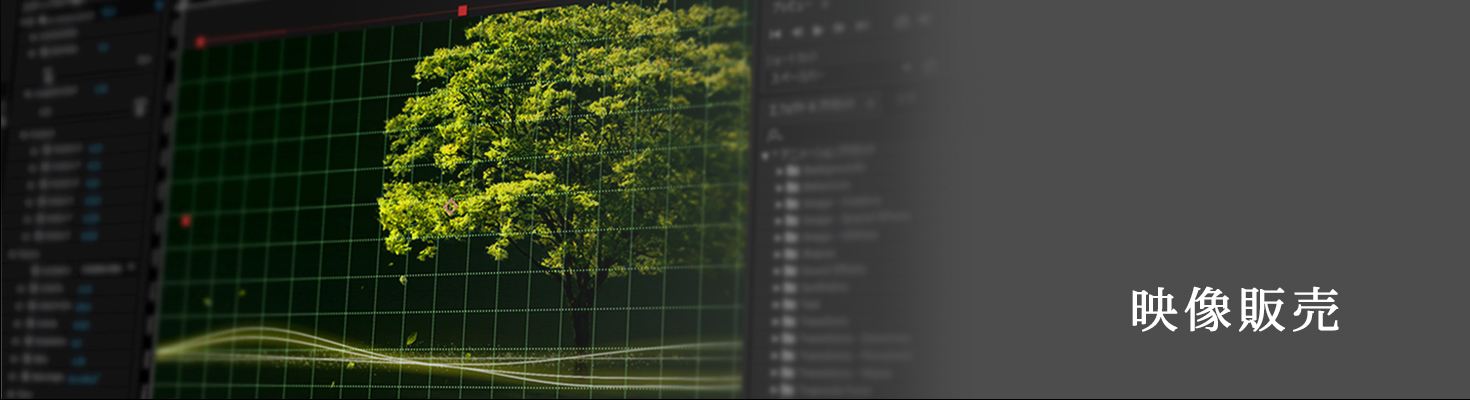Open the preview panel tab

(790, 5)
